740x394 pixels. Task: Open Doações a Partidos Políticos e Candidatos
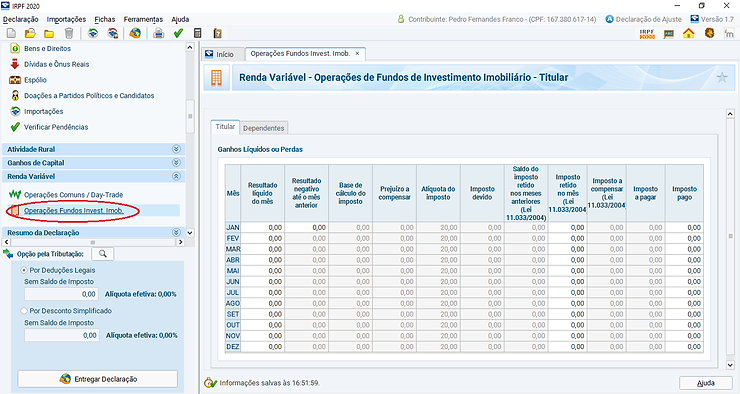point(89,95)
